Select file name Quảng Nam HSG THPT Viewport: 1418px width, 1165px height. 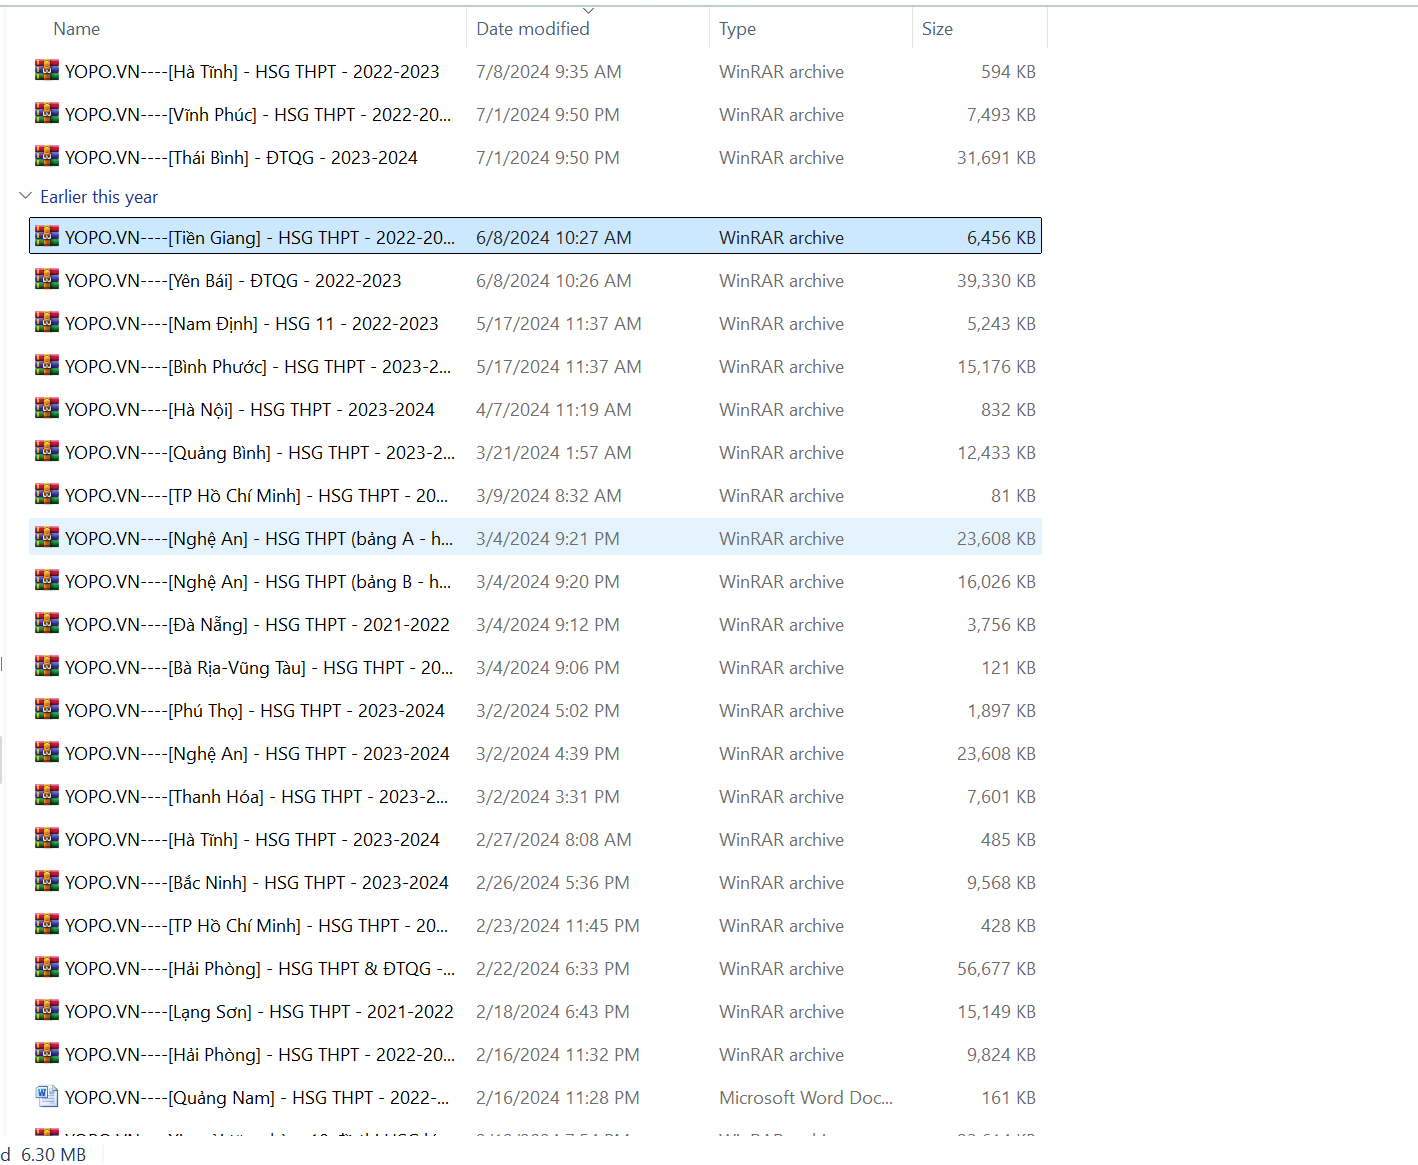click(257, 1098)
